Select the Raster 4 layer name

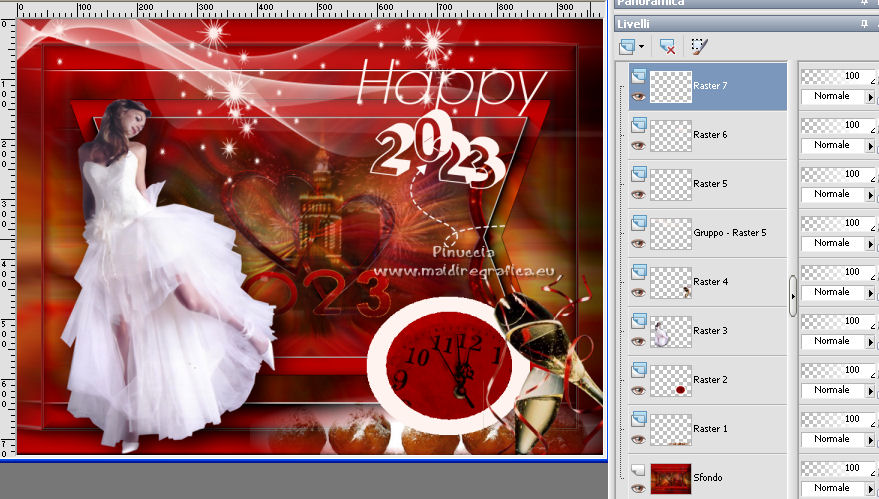[x=710, y=281]
